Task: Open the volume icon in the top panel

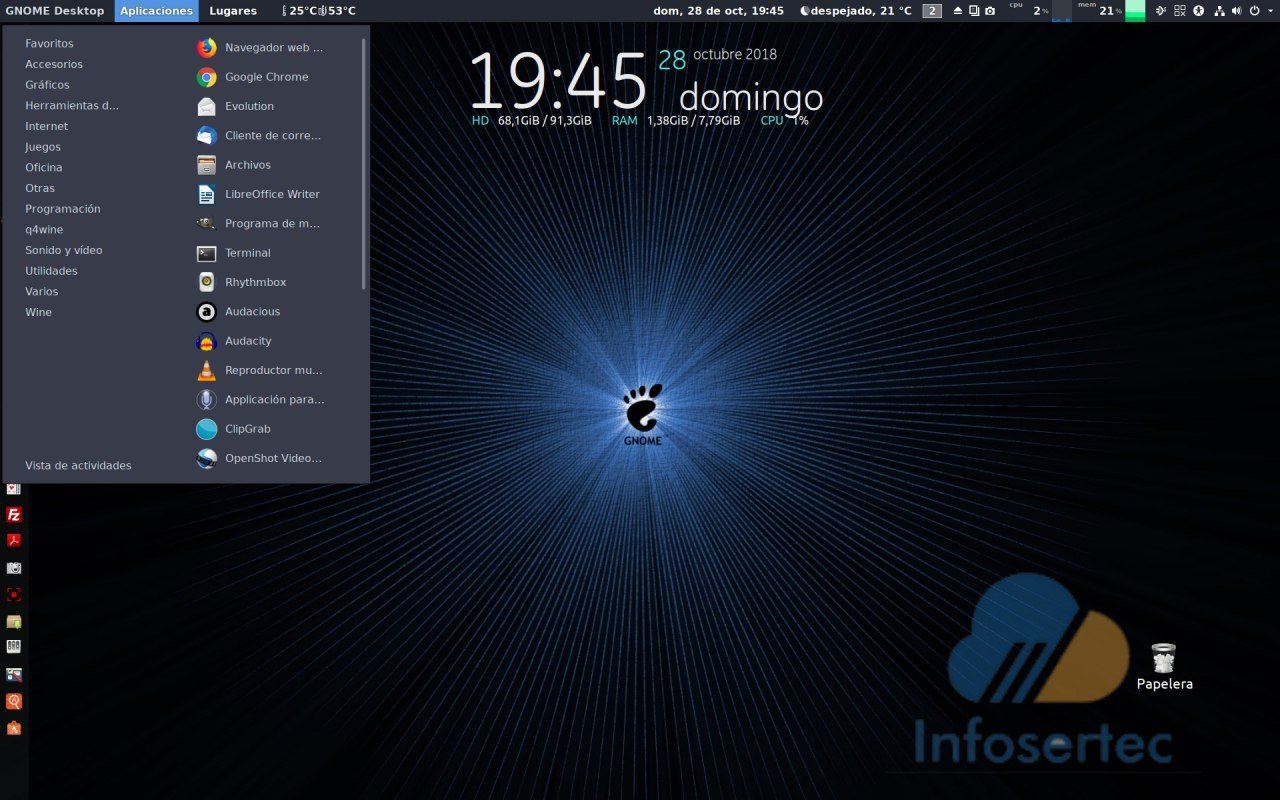Action: pyautogui.click(x=1236, y=11)
